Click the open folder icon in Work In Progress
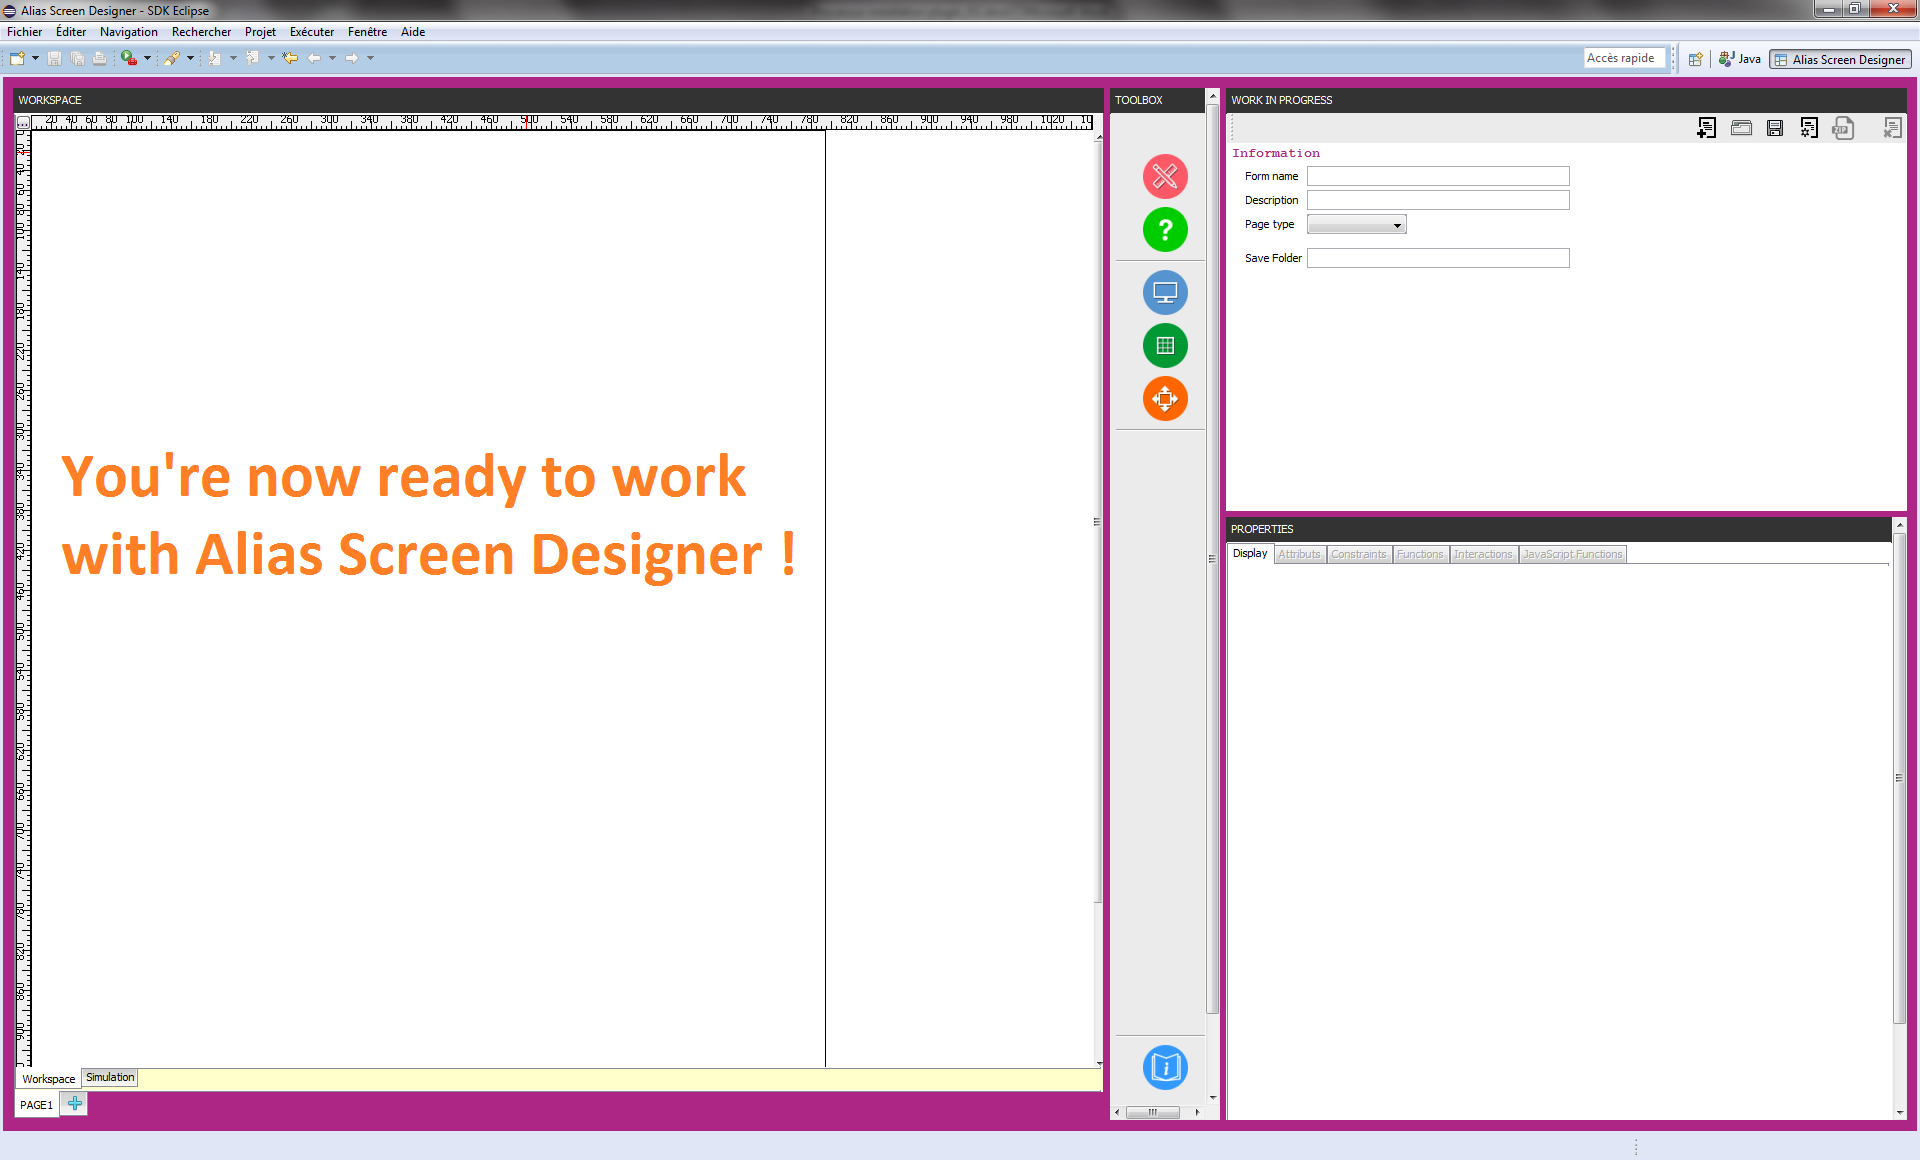The image size is (1920, 1160). (1741, 128)
